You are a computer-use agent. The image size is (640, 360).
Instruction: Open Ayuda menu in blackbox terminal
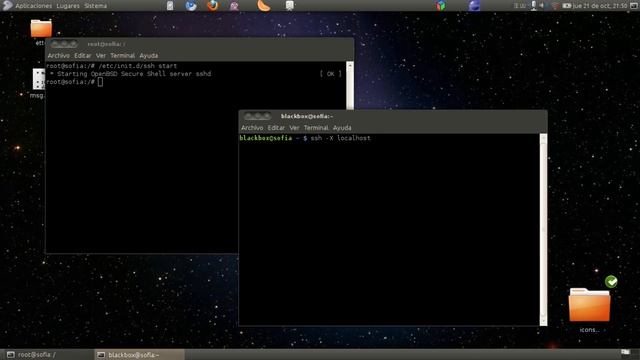click(x=342, y=128)
